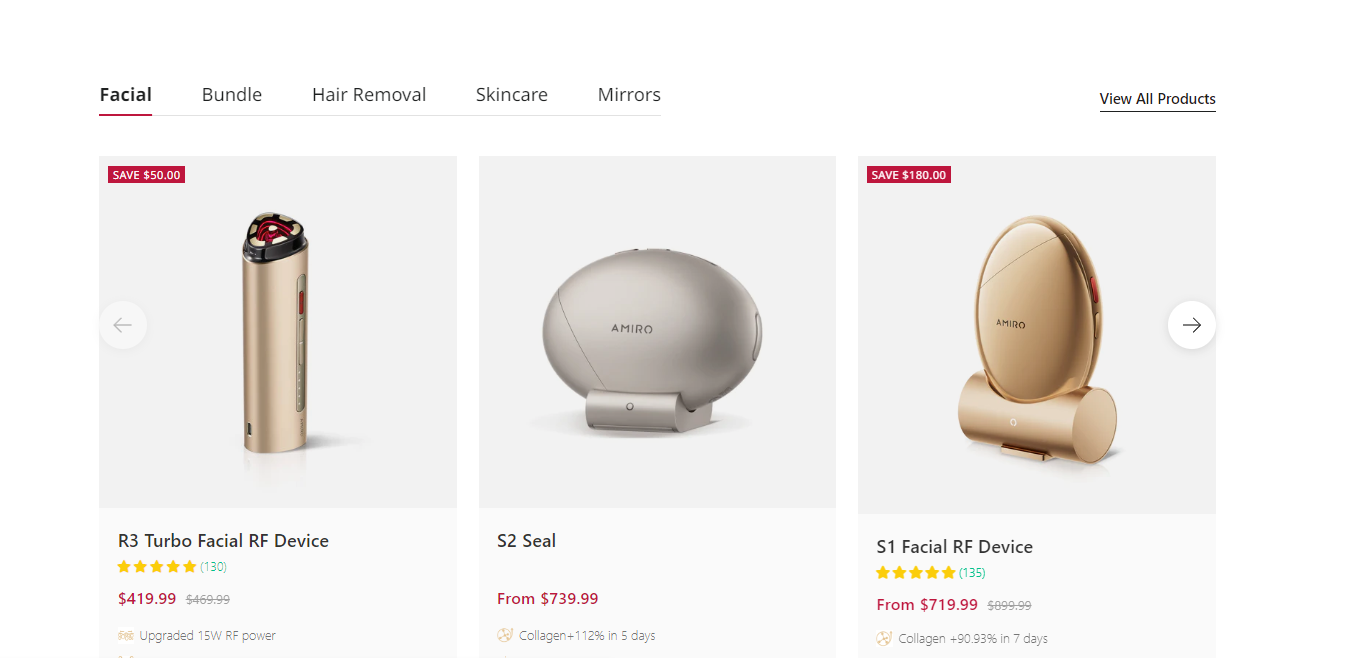Open the Hair Removal tab
This screenshot has width=1351, height=658.
[x=369, y=95]
